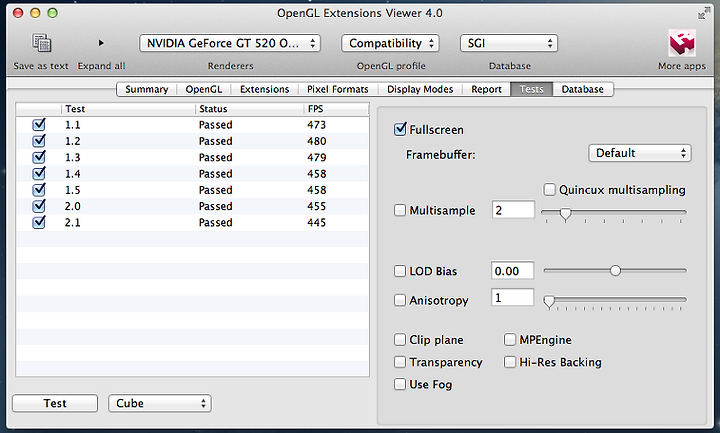
Task: Enable the MPEngine checkbox
Action: click(510, 340)
